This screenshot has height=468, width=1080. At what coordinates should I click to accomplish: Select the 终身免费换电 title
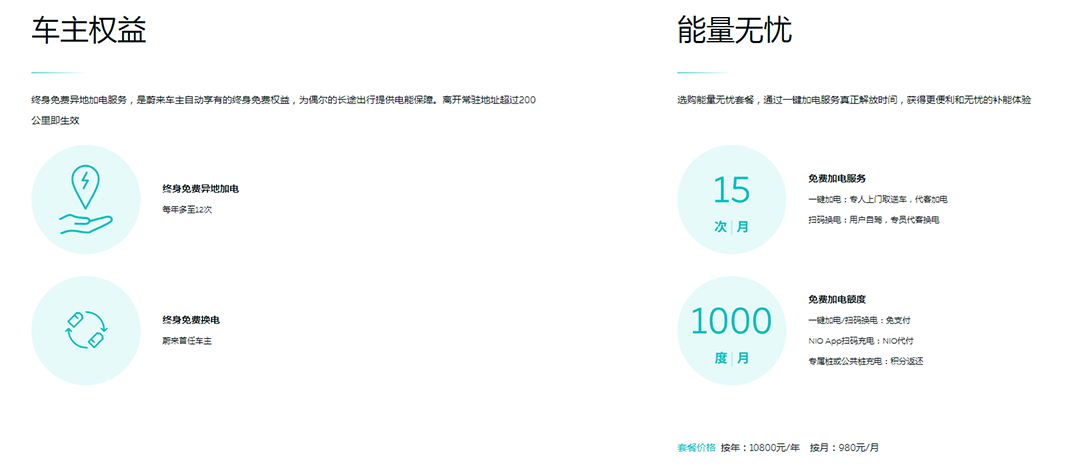(190, 320)
